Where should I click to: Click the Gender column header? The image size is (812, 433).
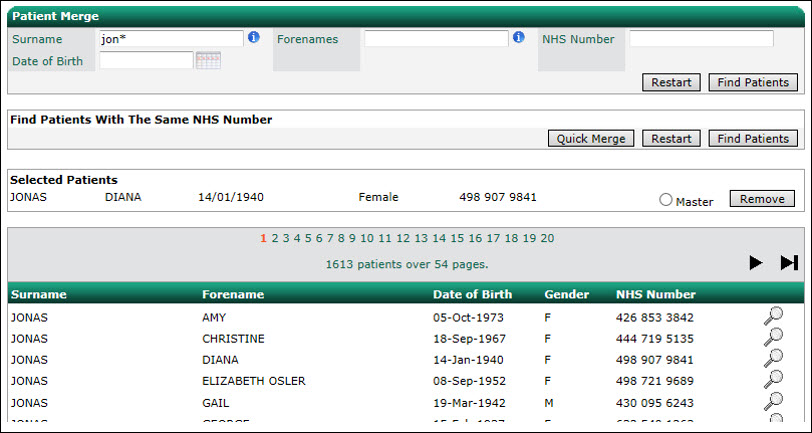[x=567, y=294]
